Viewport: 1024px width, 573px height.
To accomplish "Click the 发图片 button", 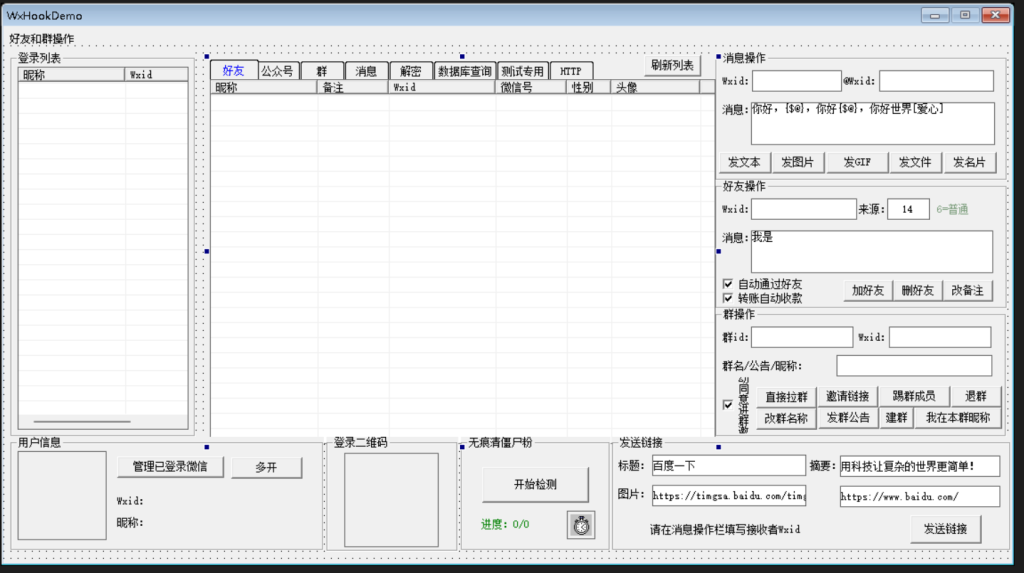I will 798,162.
